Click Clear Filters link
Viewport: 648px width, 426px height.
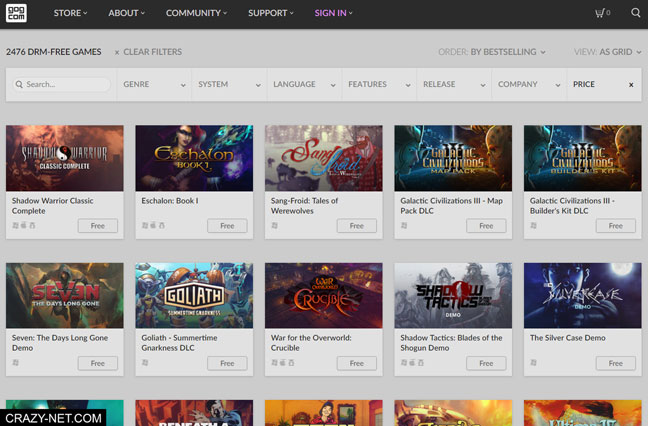pos(152,52)
